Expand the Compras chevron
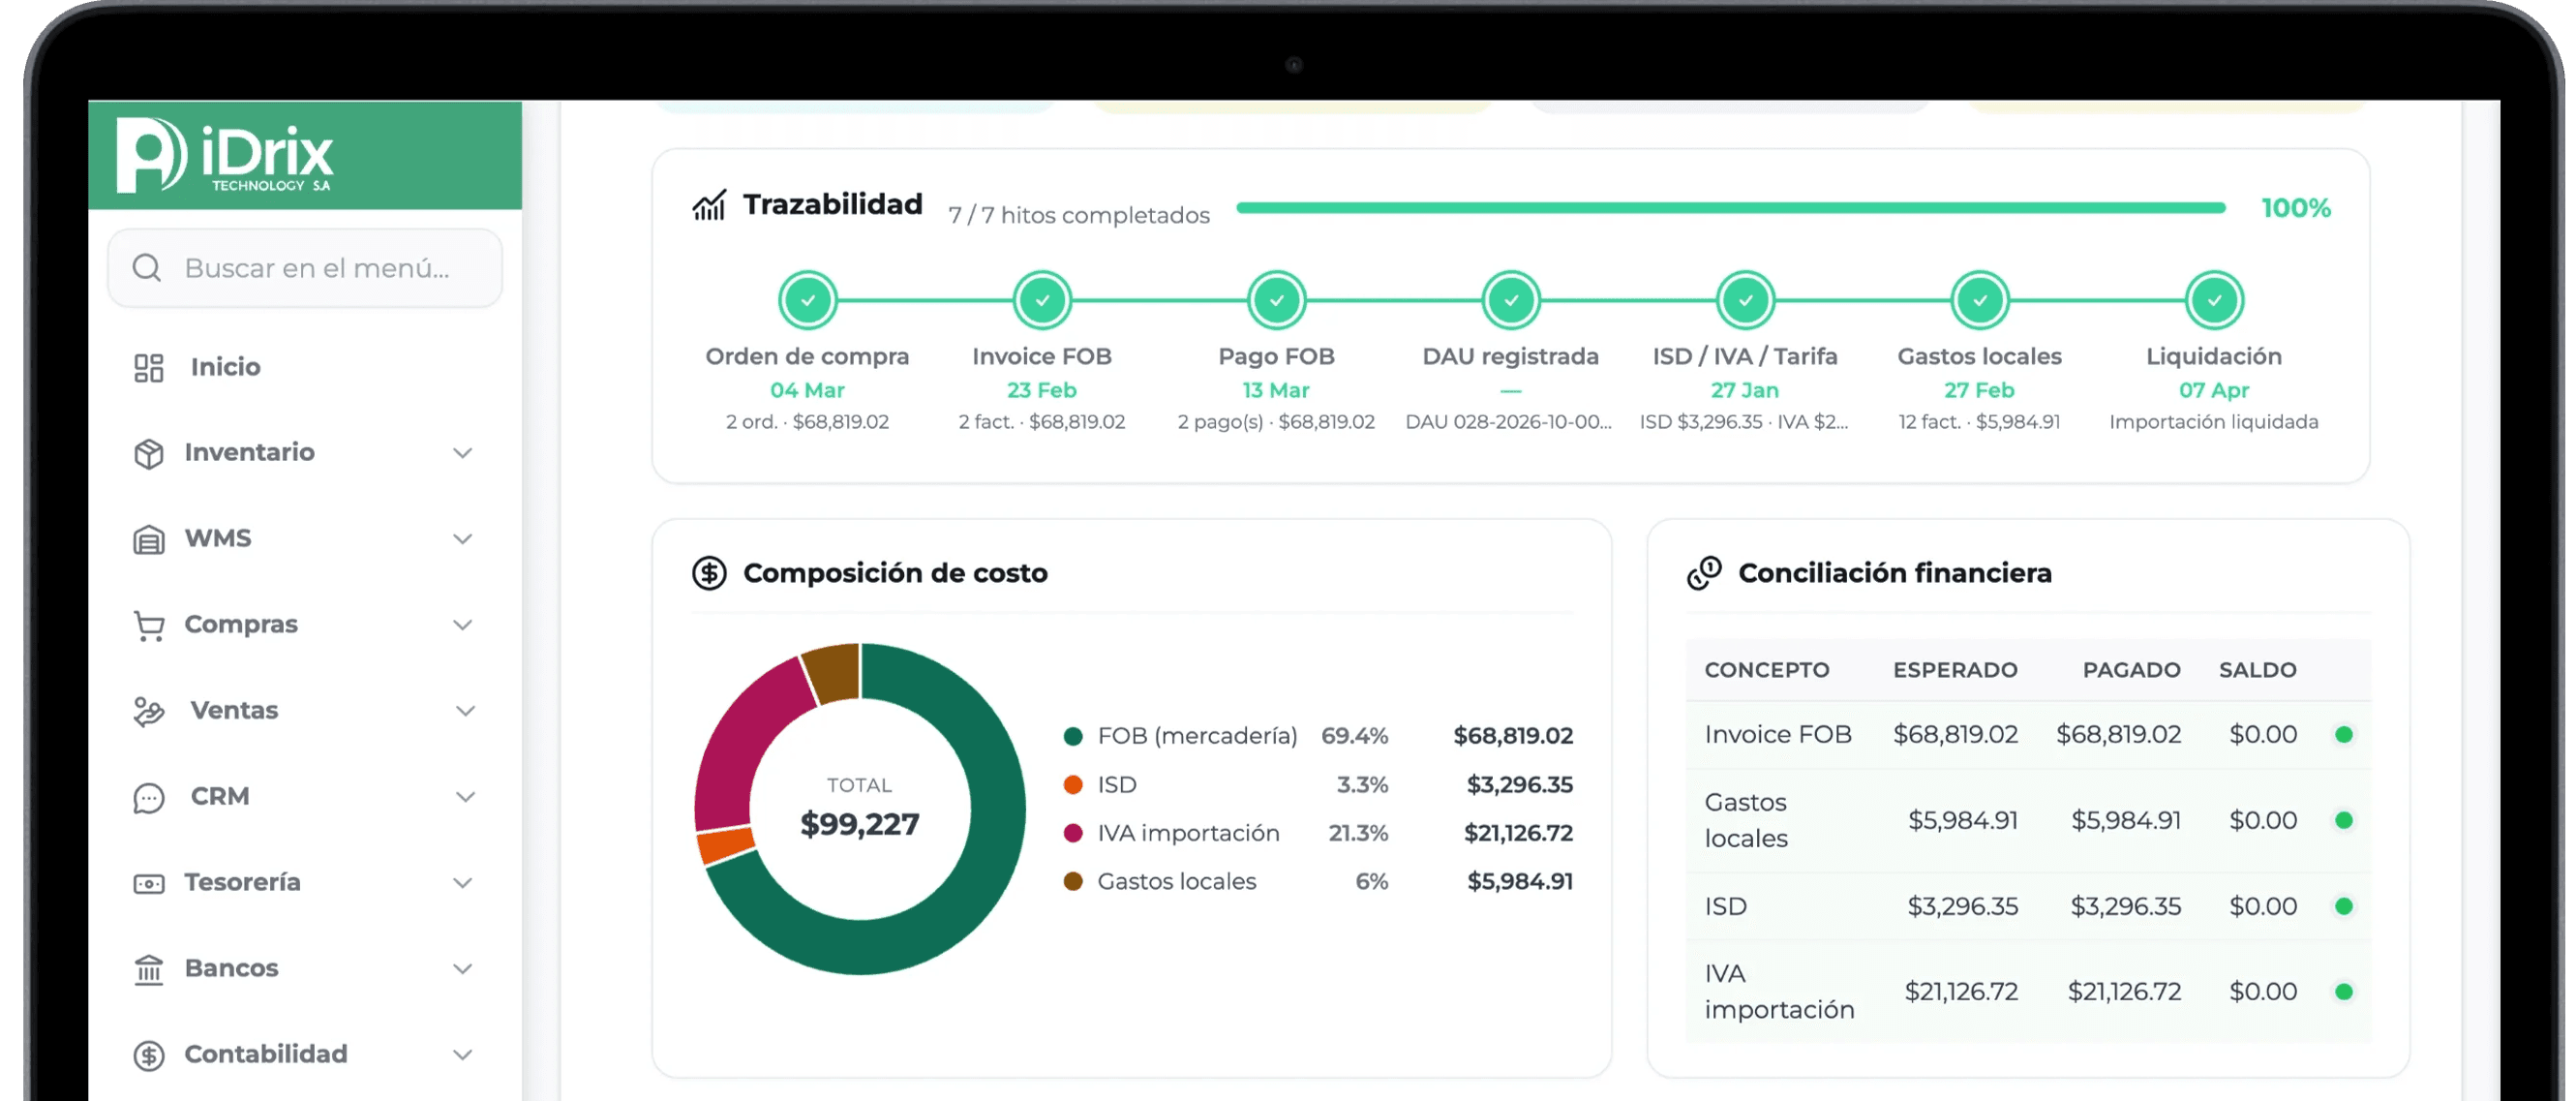The height and width of the screenshot is (1101, 2576). 462,625
